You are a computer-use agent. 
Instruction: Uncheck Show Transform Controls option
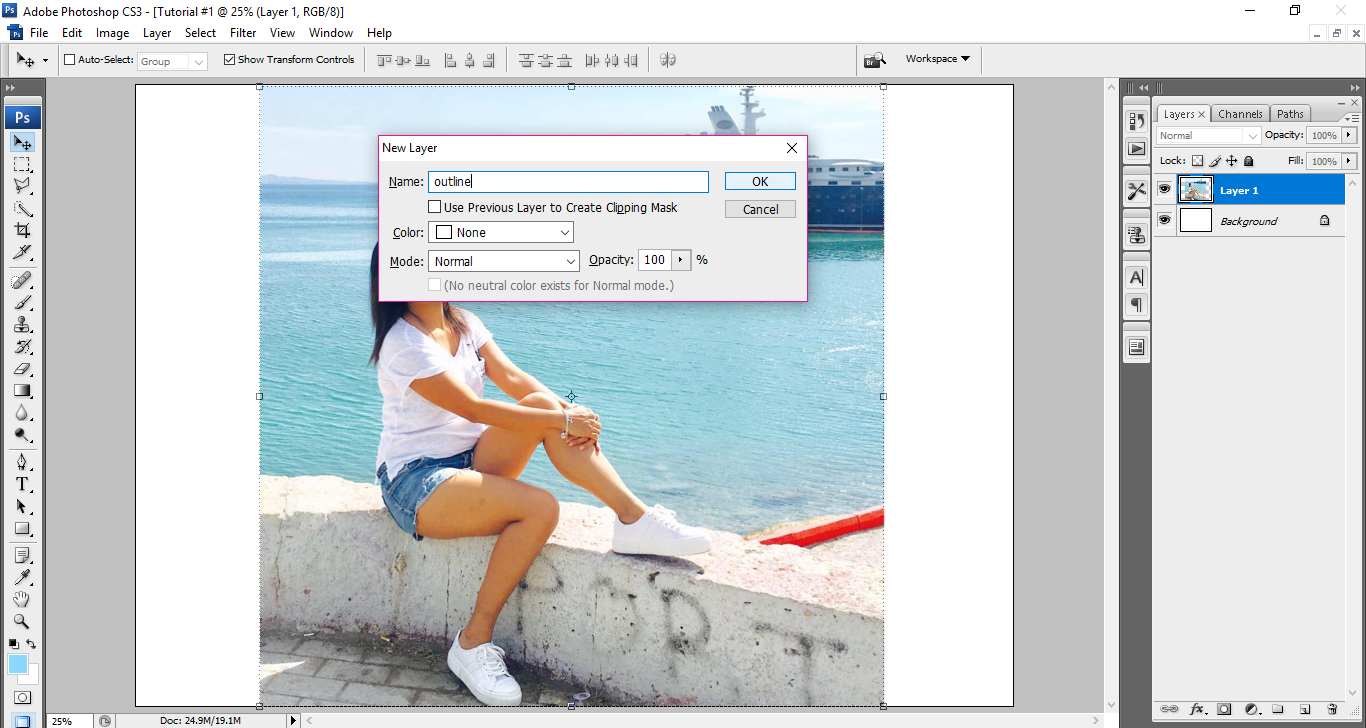[230, 60]
